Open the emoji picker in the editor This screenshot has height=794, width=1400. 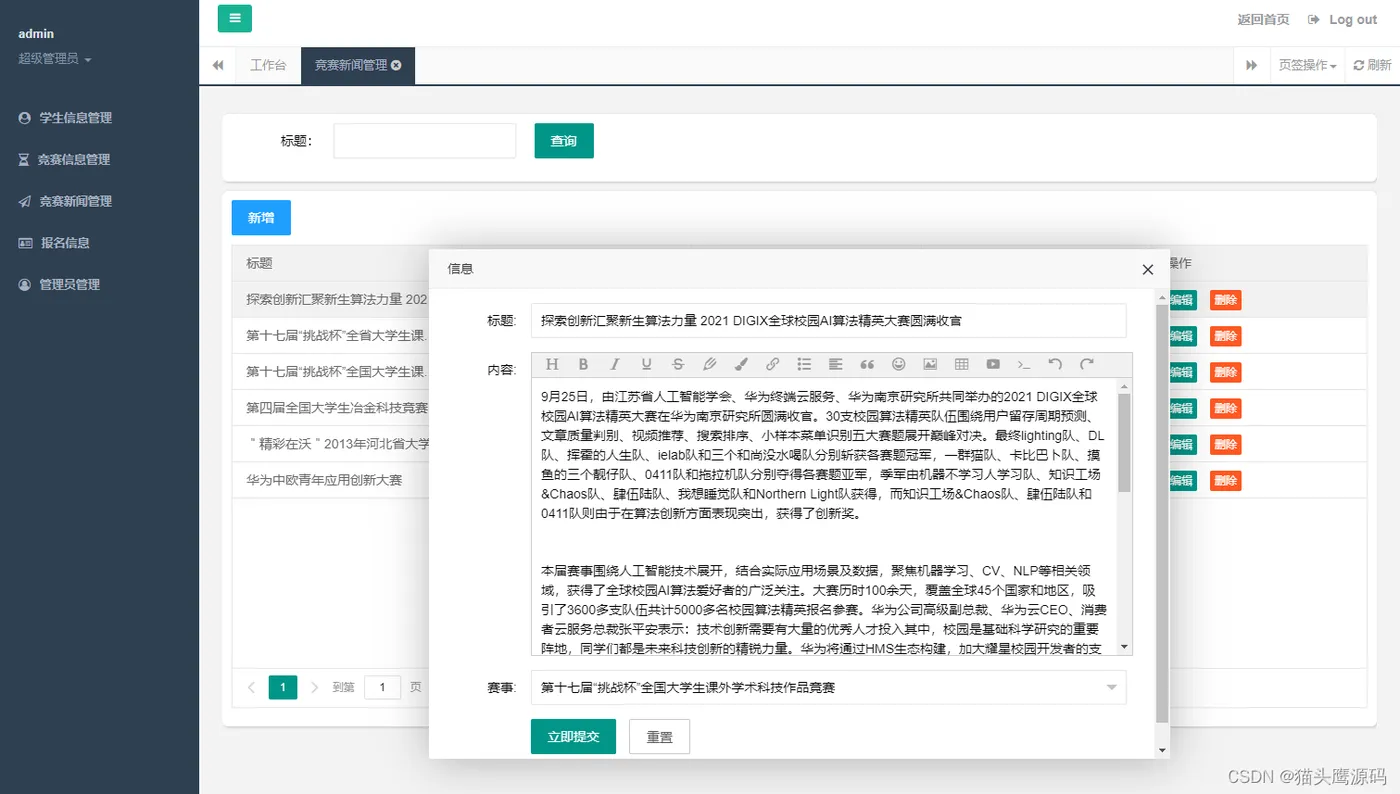(x=899, y=364)
